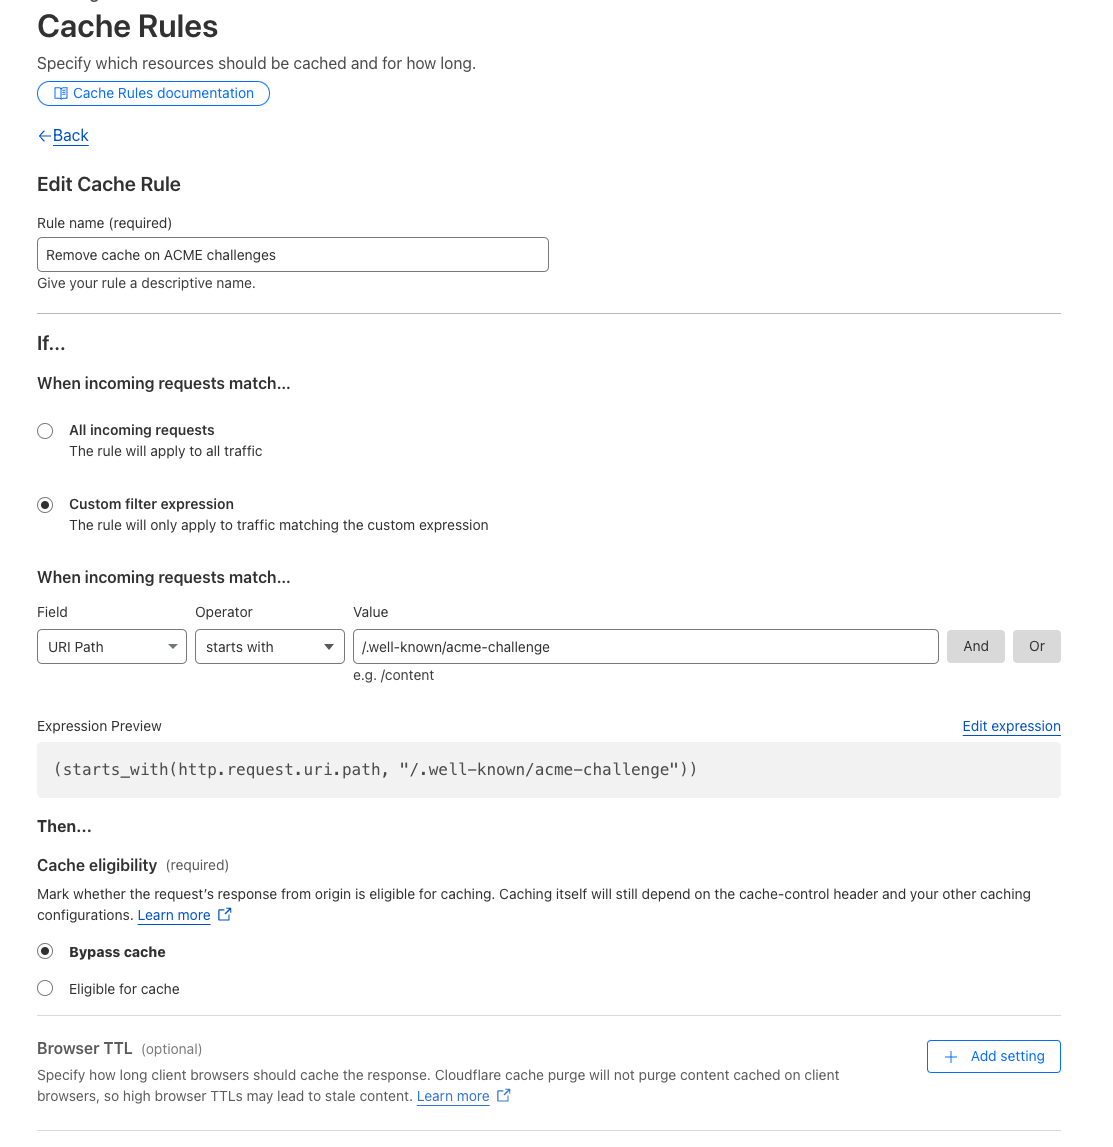Click the Value field with acme-challenge path
Image resolution: width=1113 pixels, height=1147 pixels.
pyautogui.click(x=645, y=647)
